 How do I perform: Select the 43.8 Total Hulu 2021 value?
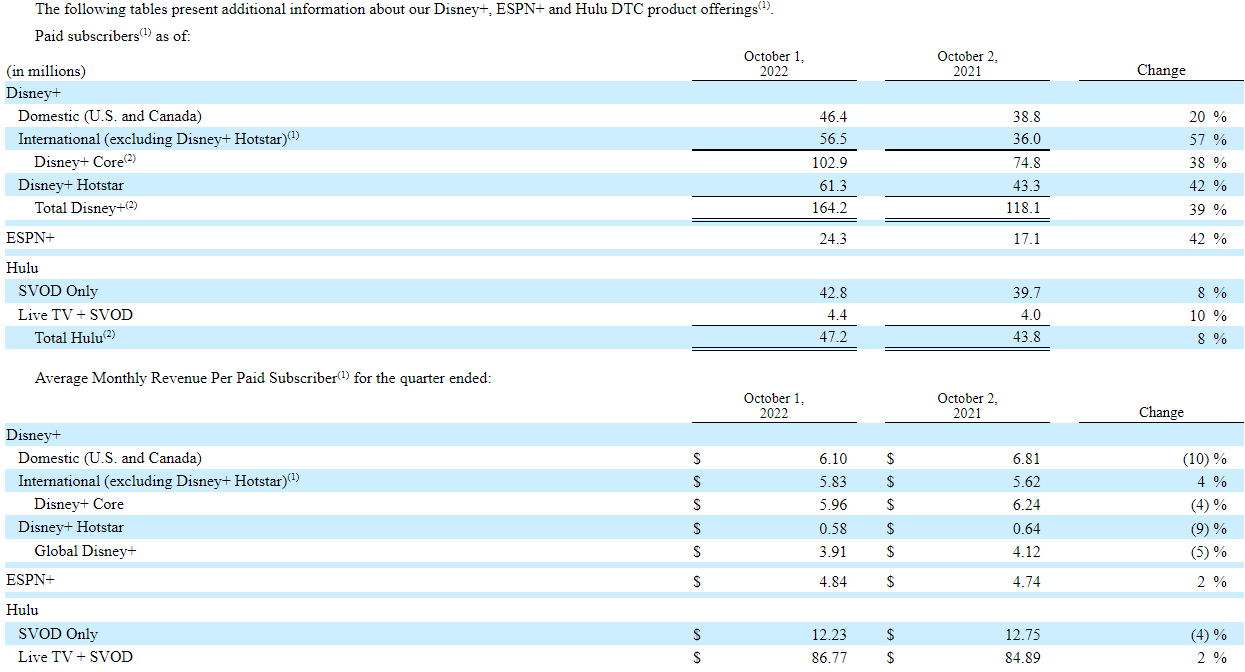(1026, 337)
